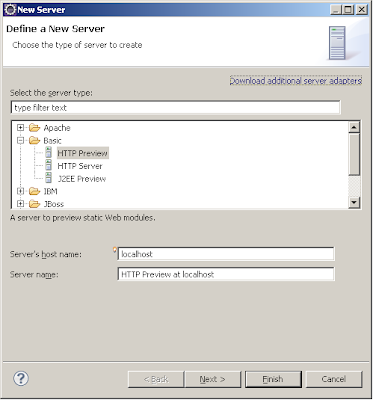Viewport: 373px width, 400px height.
Task: Click the Cancel button
Action: [334, 379]
